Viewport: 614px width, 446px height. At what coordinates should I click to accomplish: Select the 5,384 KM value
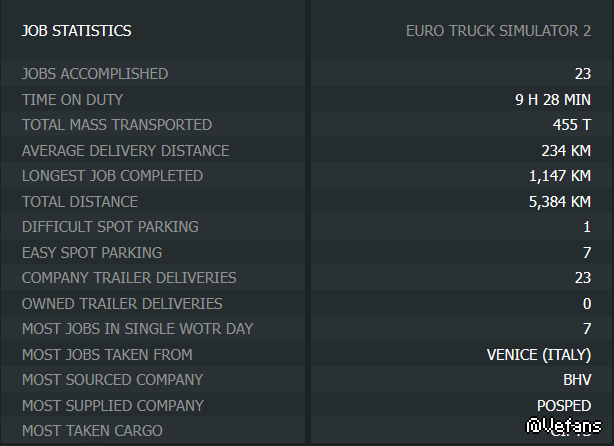point(560,202)
